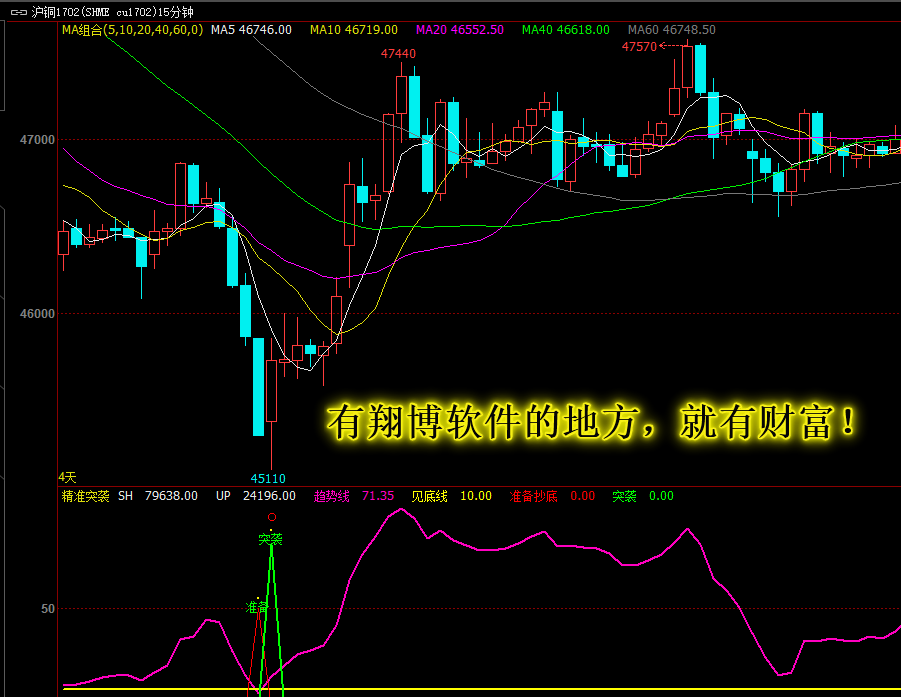
Task: Click the UP 24196.00 indicator value
Action: click(256, 496)
